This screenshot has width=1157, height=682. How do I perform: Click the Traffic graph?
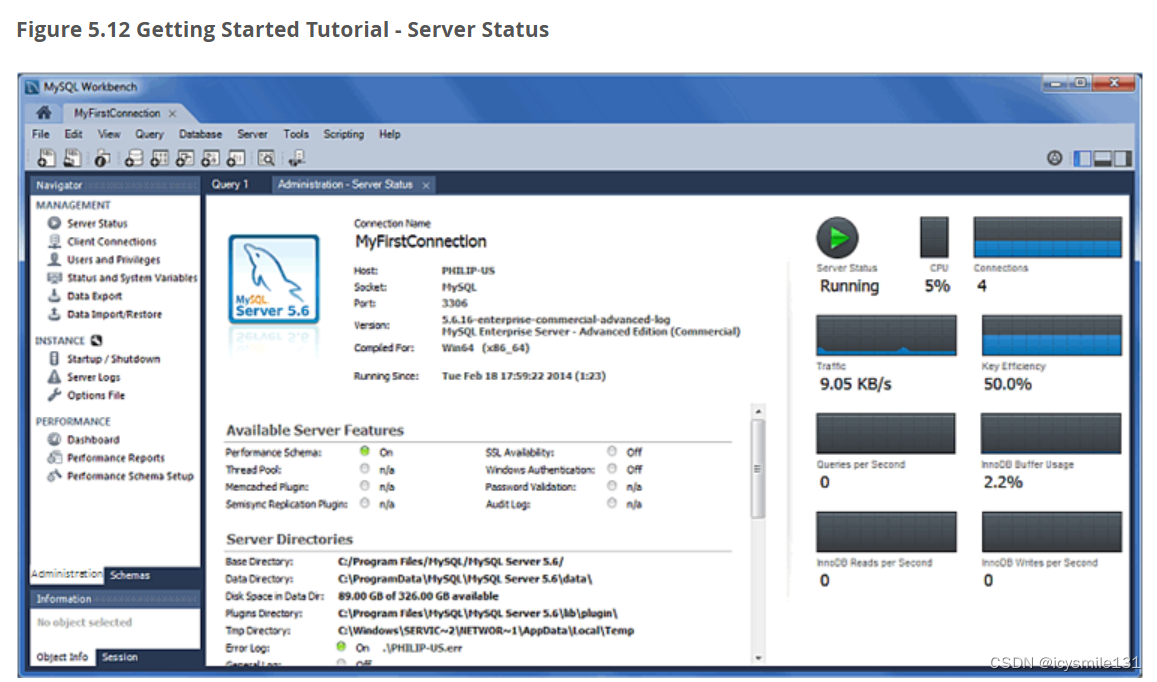[886, 335]
